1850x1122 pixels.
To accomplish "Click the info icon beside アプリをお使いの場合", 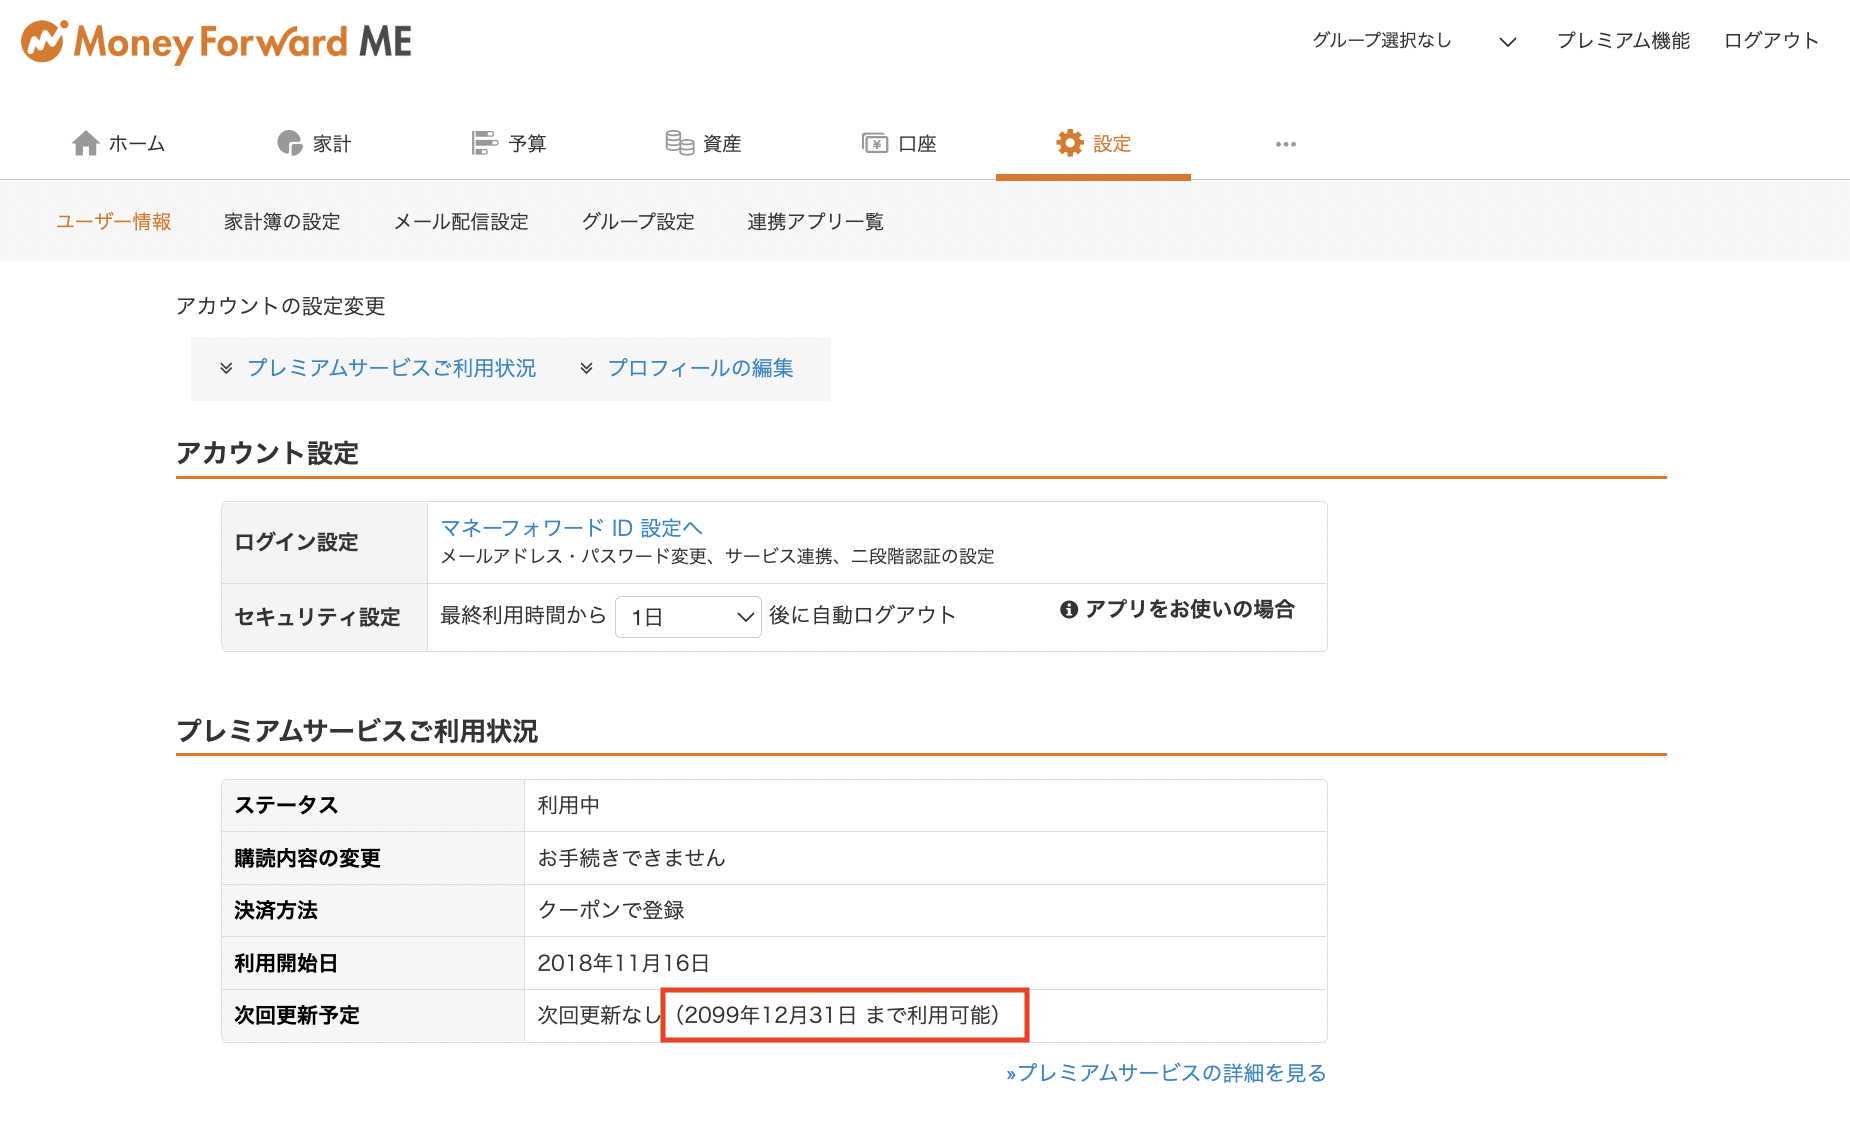I will pos(1069,609).
